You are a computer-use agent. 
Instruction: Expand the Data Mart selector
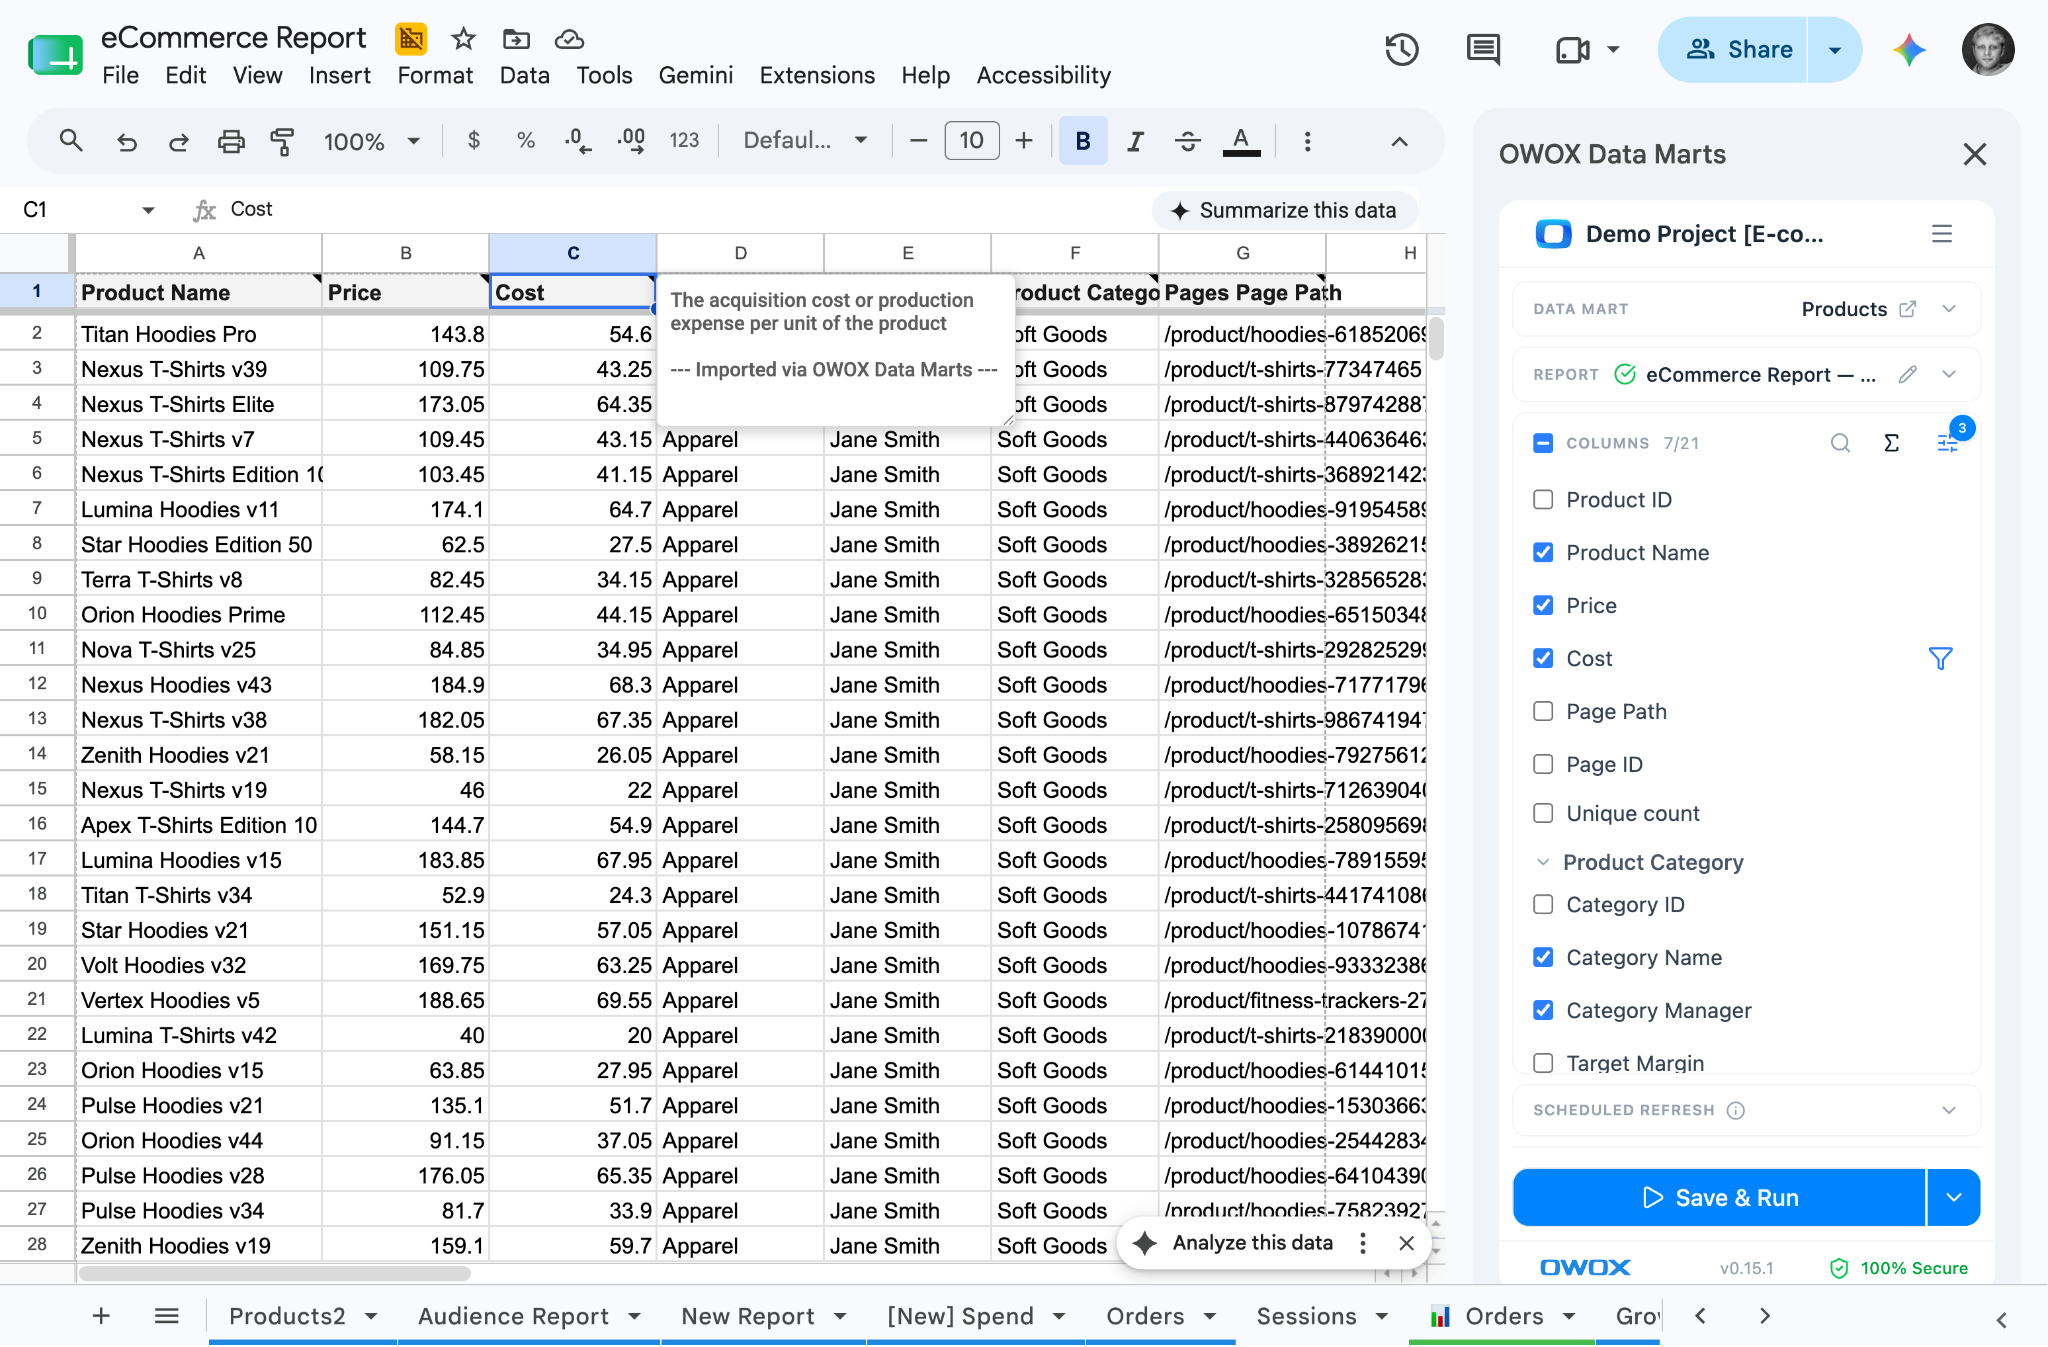[x=1949, y=309]
